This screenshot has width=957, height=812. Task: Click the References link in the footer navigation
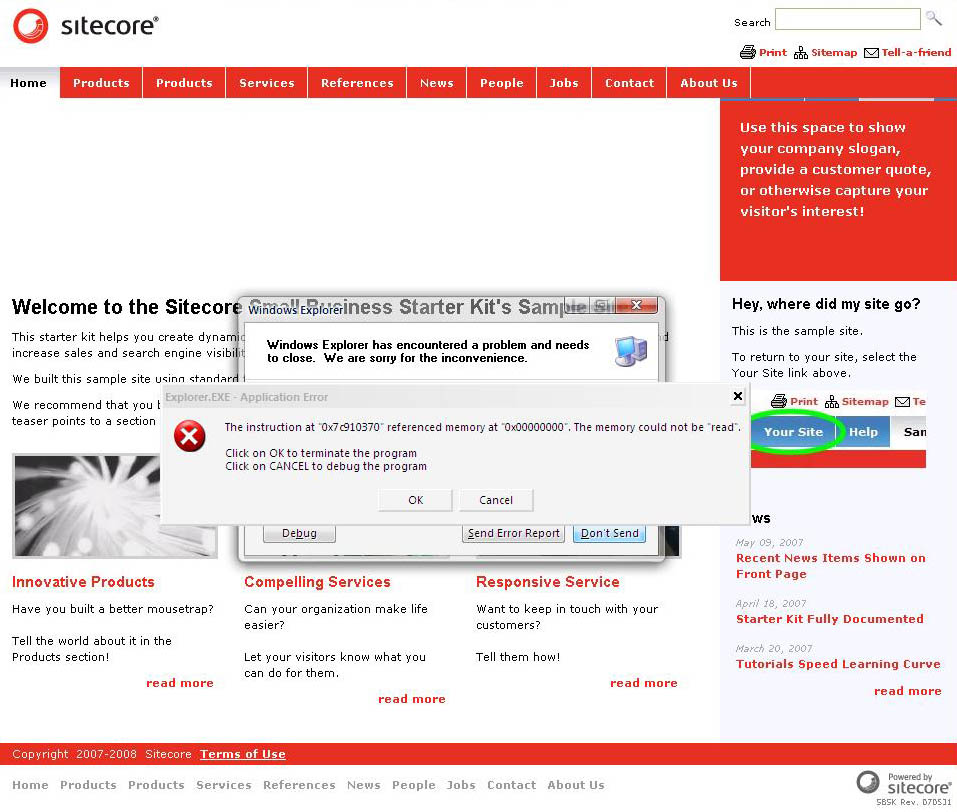click(299, 785)
